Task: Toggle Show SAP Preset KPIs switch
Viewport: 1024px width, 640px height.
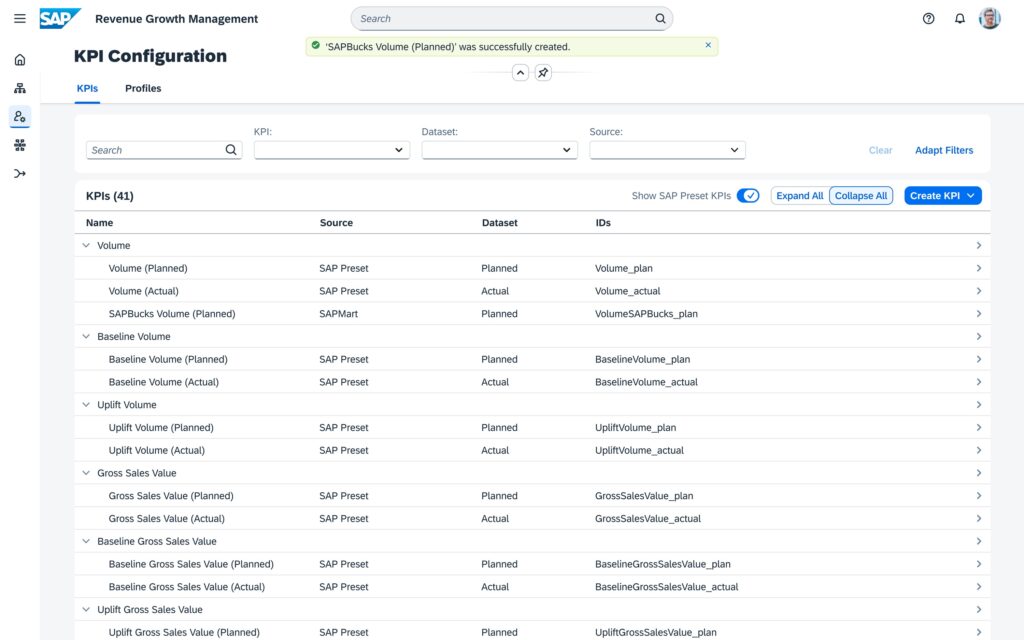Action: pos(748,195)
